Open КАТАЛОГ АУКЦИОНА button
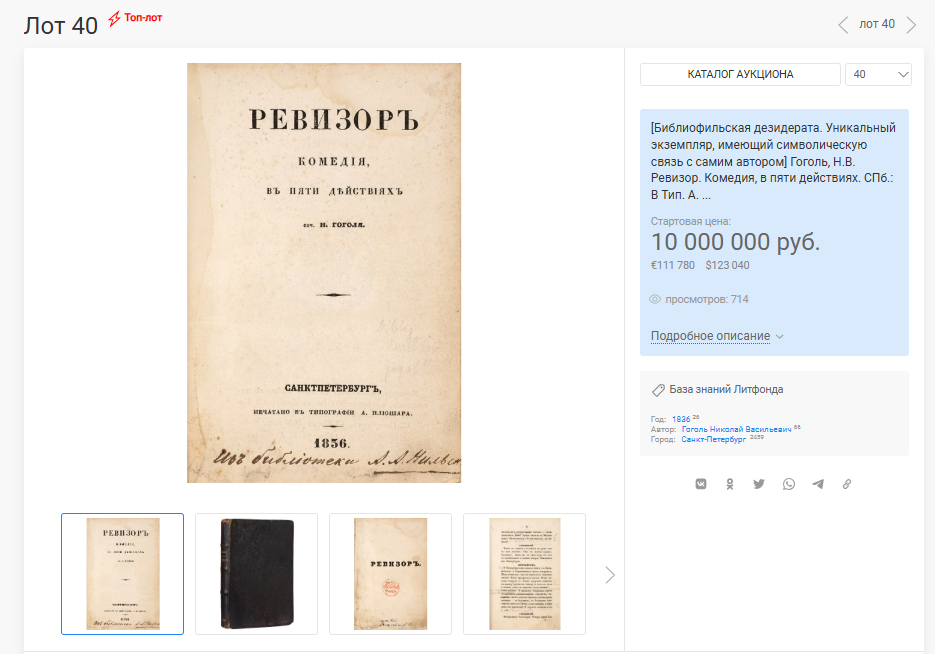935x654 pixels. 740,75
